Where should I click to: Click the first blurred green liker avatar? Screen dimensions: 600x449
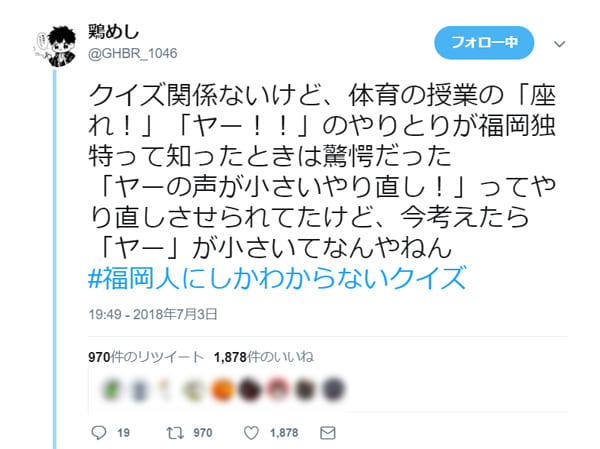[x=111, y=389]
